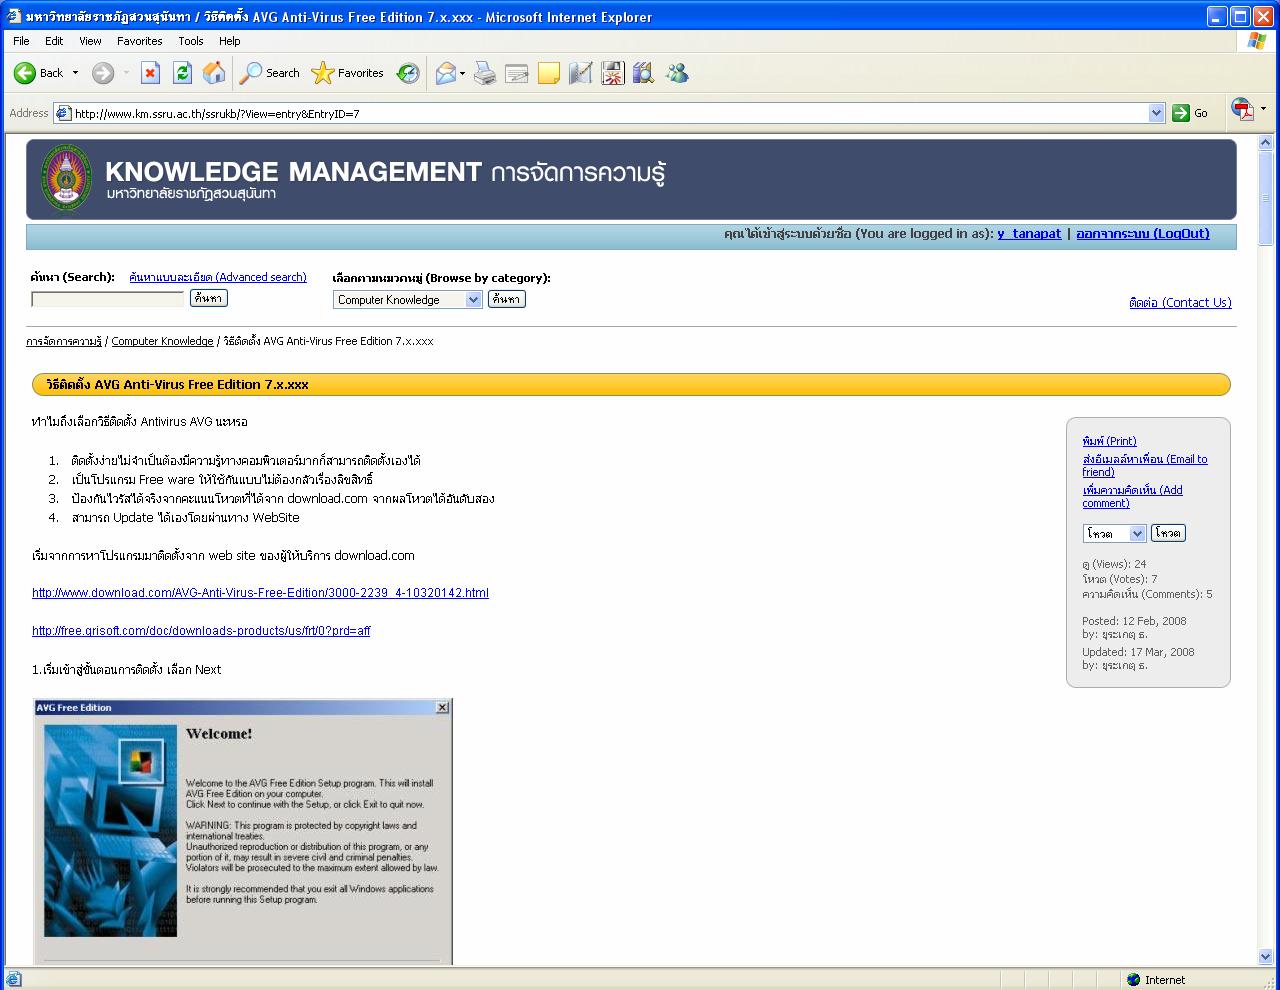Image resolution: width=1280 pixels, height=990 pixels.
Task: Click the Windows flag logo throbber
Action: click(x=1257, y=41)
